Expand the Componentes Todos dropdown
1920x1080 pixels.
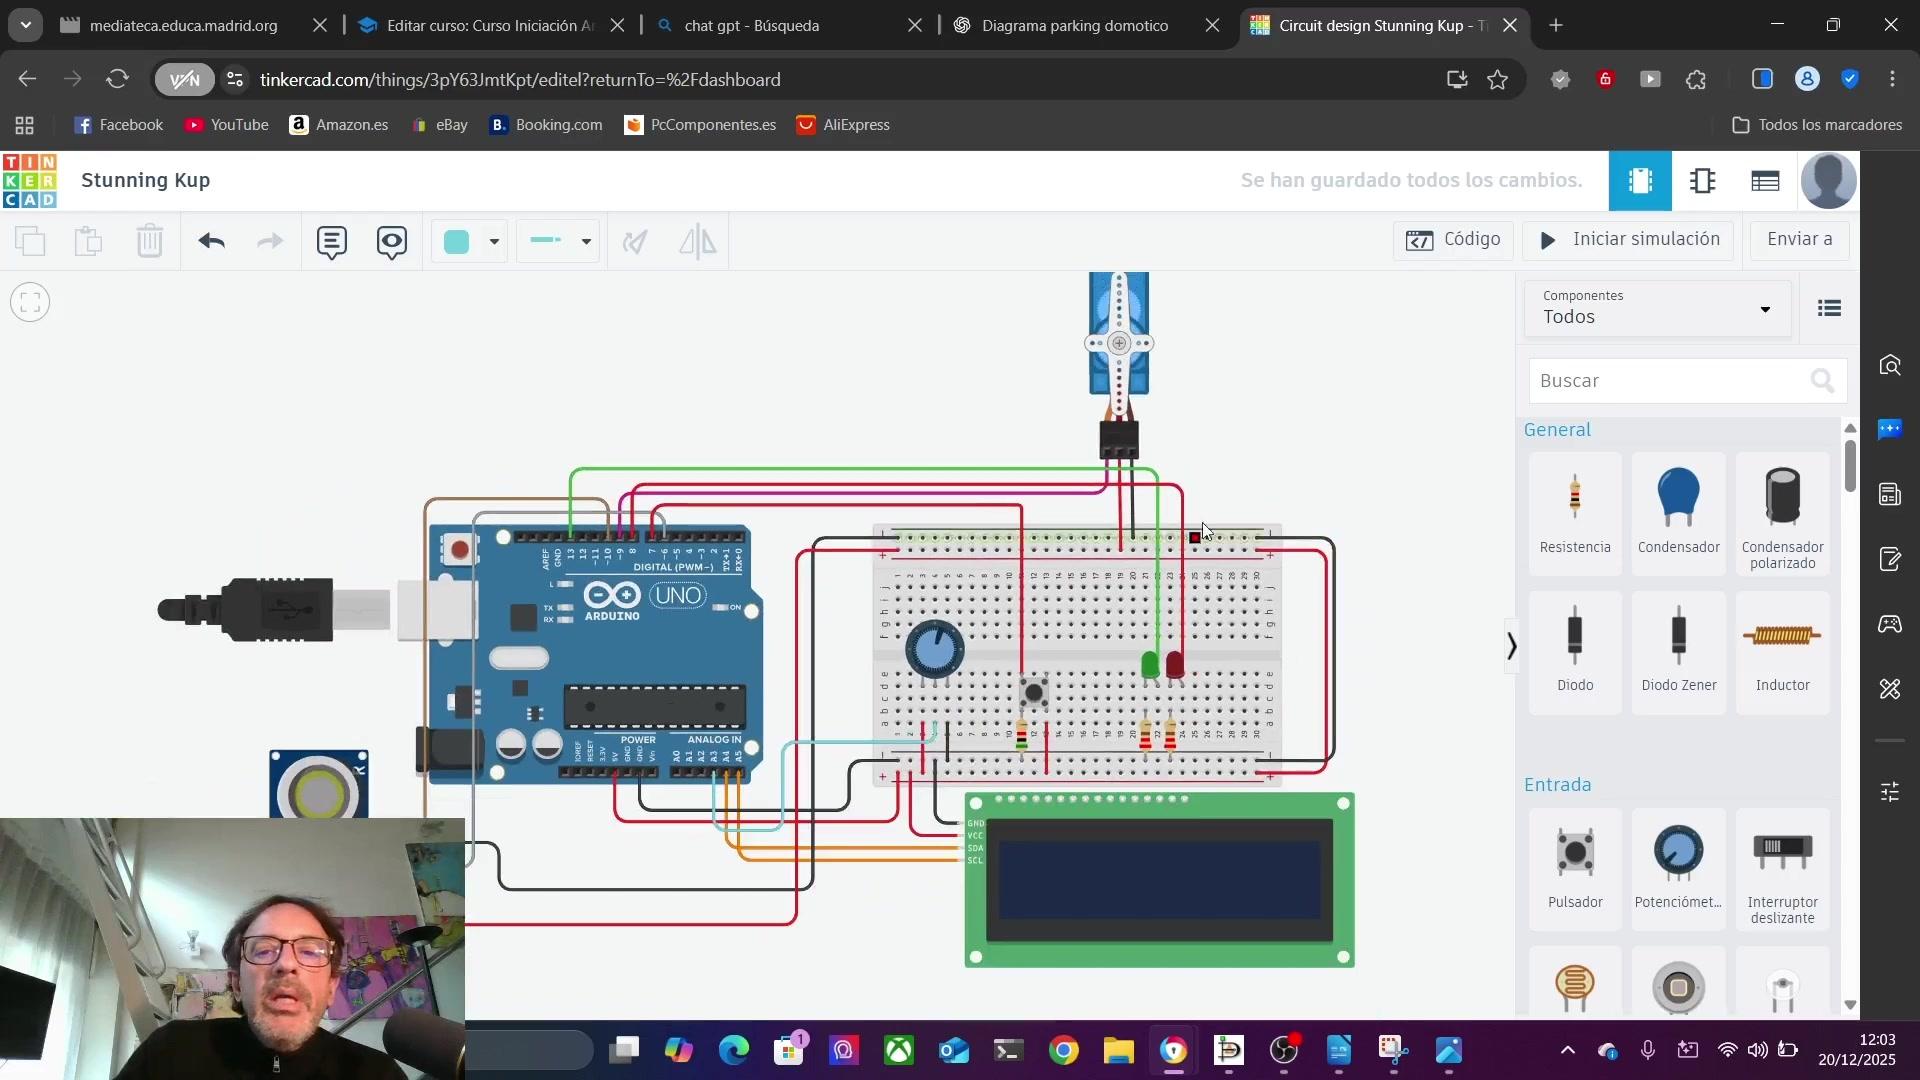[x=1657, y=308]
